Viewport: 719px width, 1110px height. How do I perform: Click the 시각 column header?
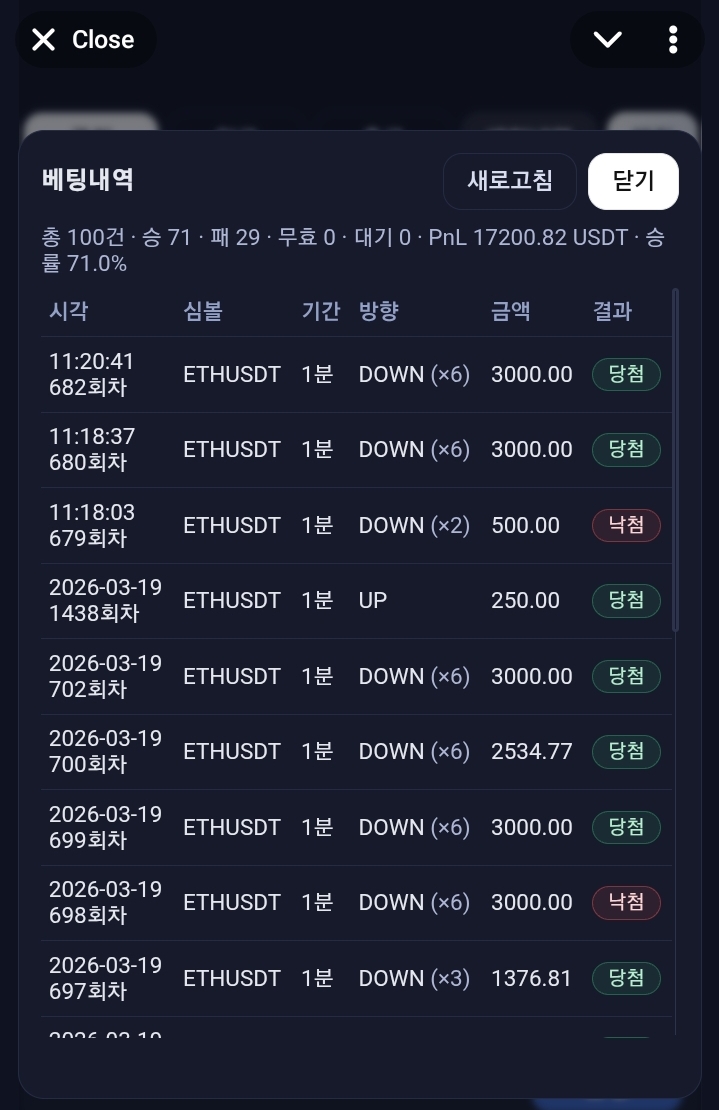[68, 311]
